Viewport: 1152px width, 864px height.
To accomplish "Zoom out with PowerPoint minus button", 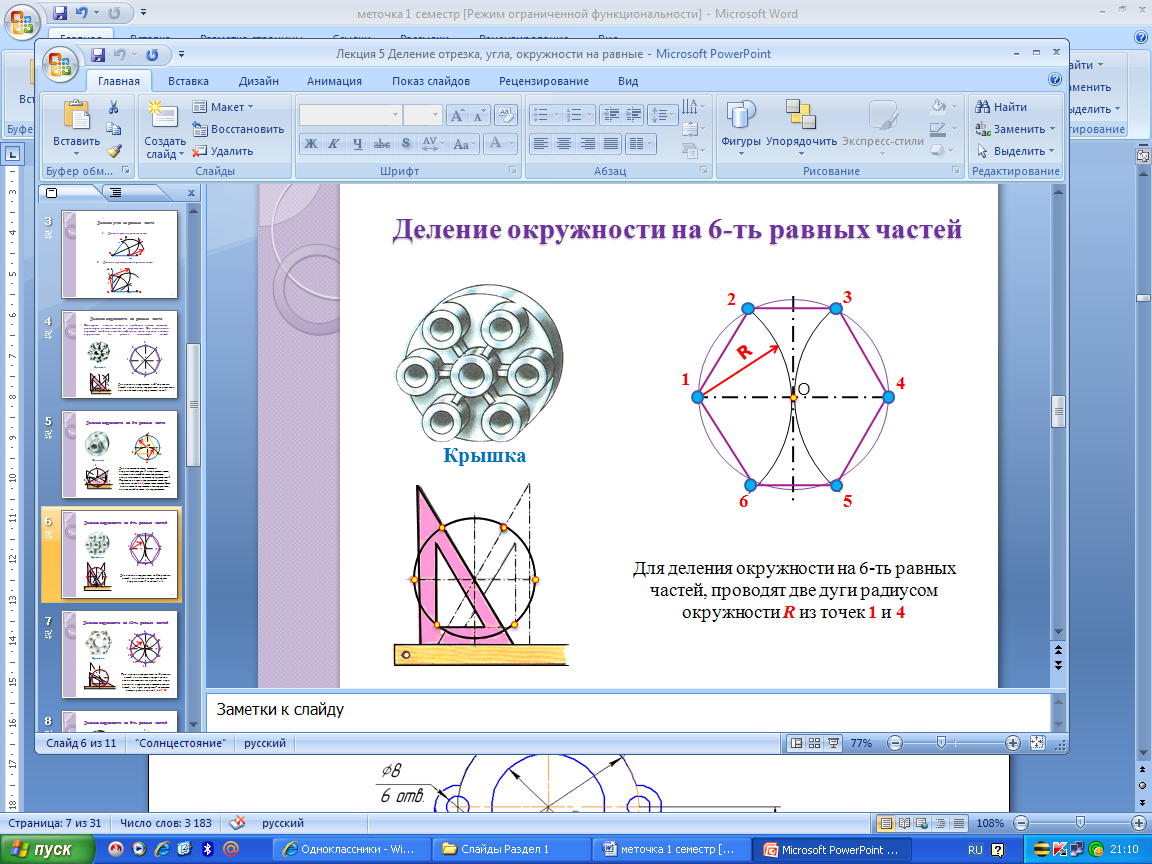I will (895, 743).
